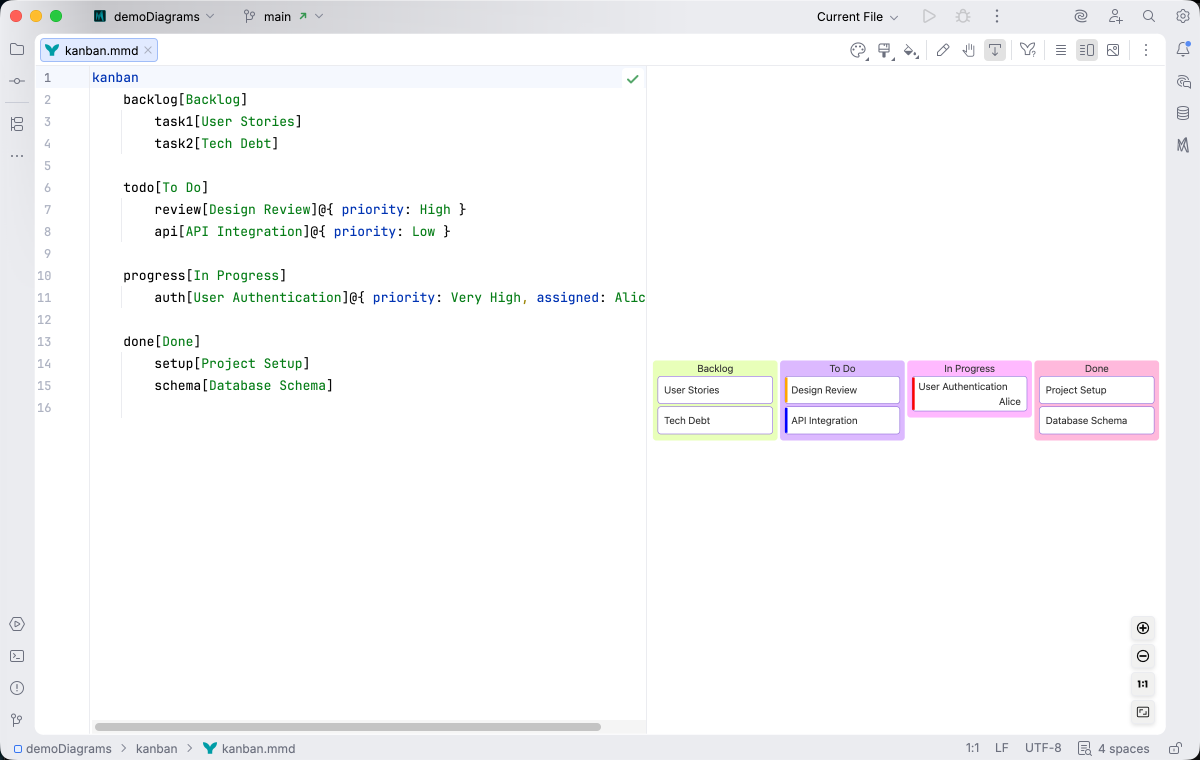The image size is (1200, 760).
Task: Open the Code With Me add-user icon
Action: tap(1115, 17)
